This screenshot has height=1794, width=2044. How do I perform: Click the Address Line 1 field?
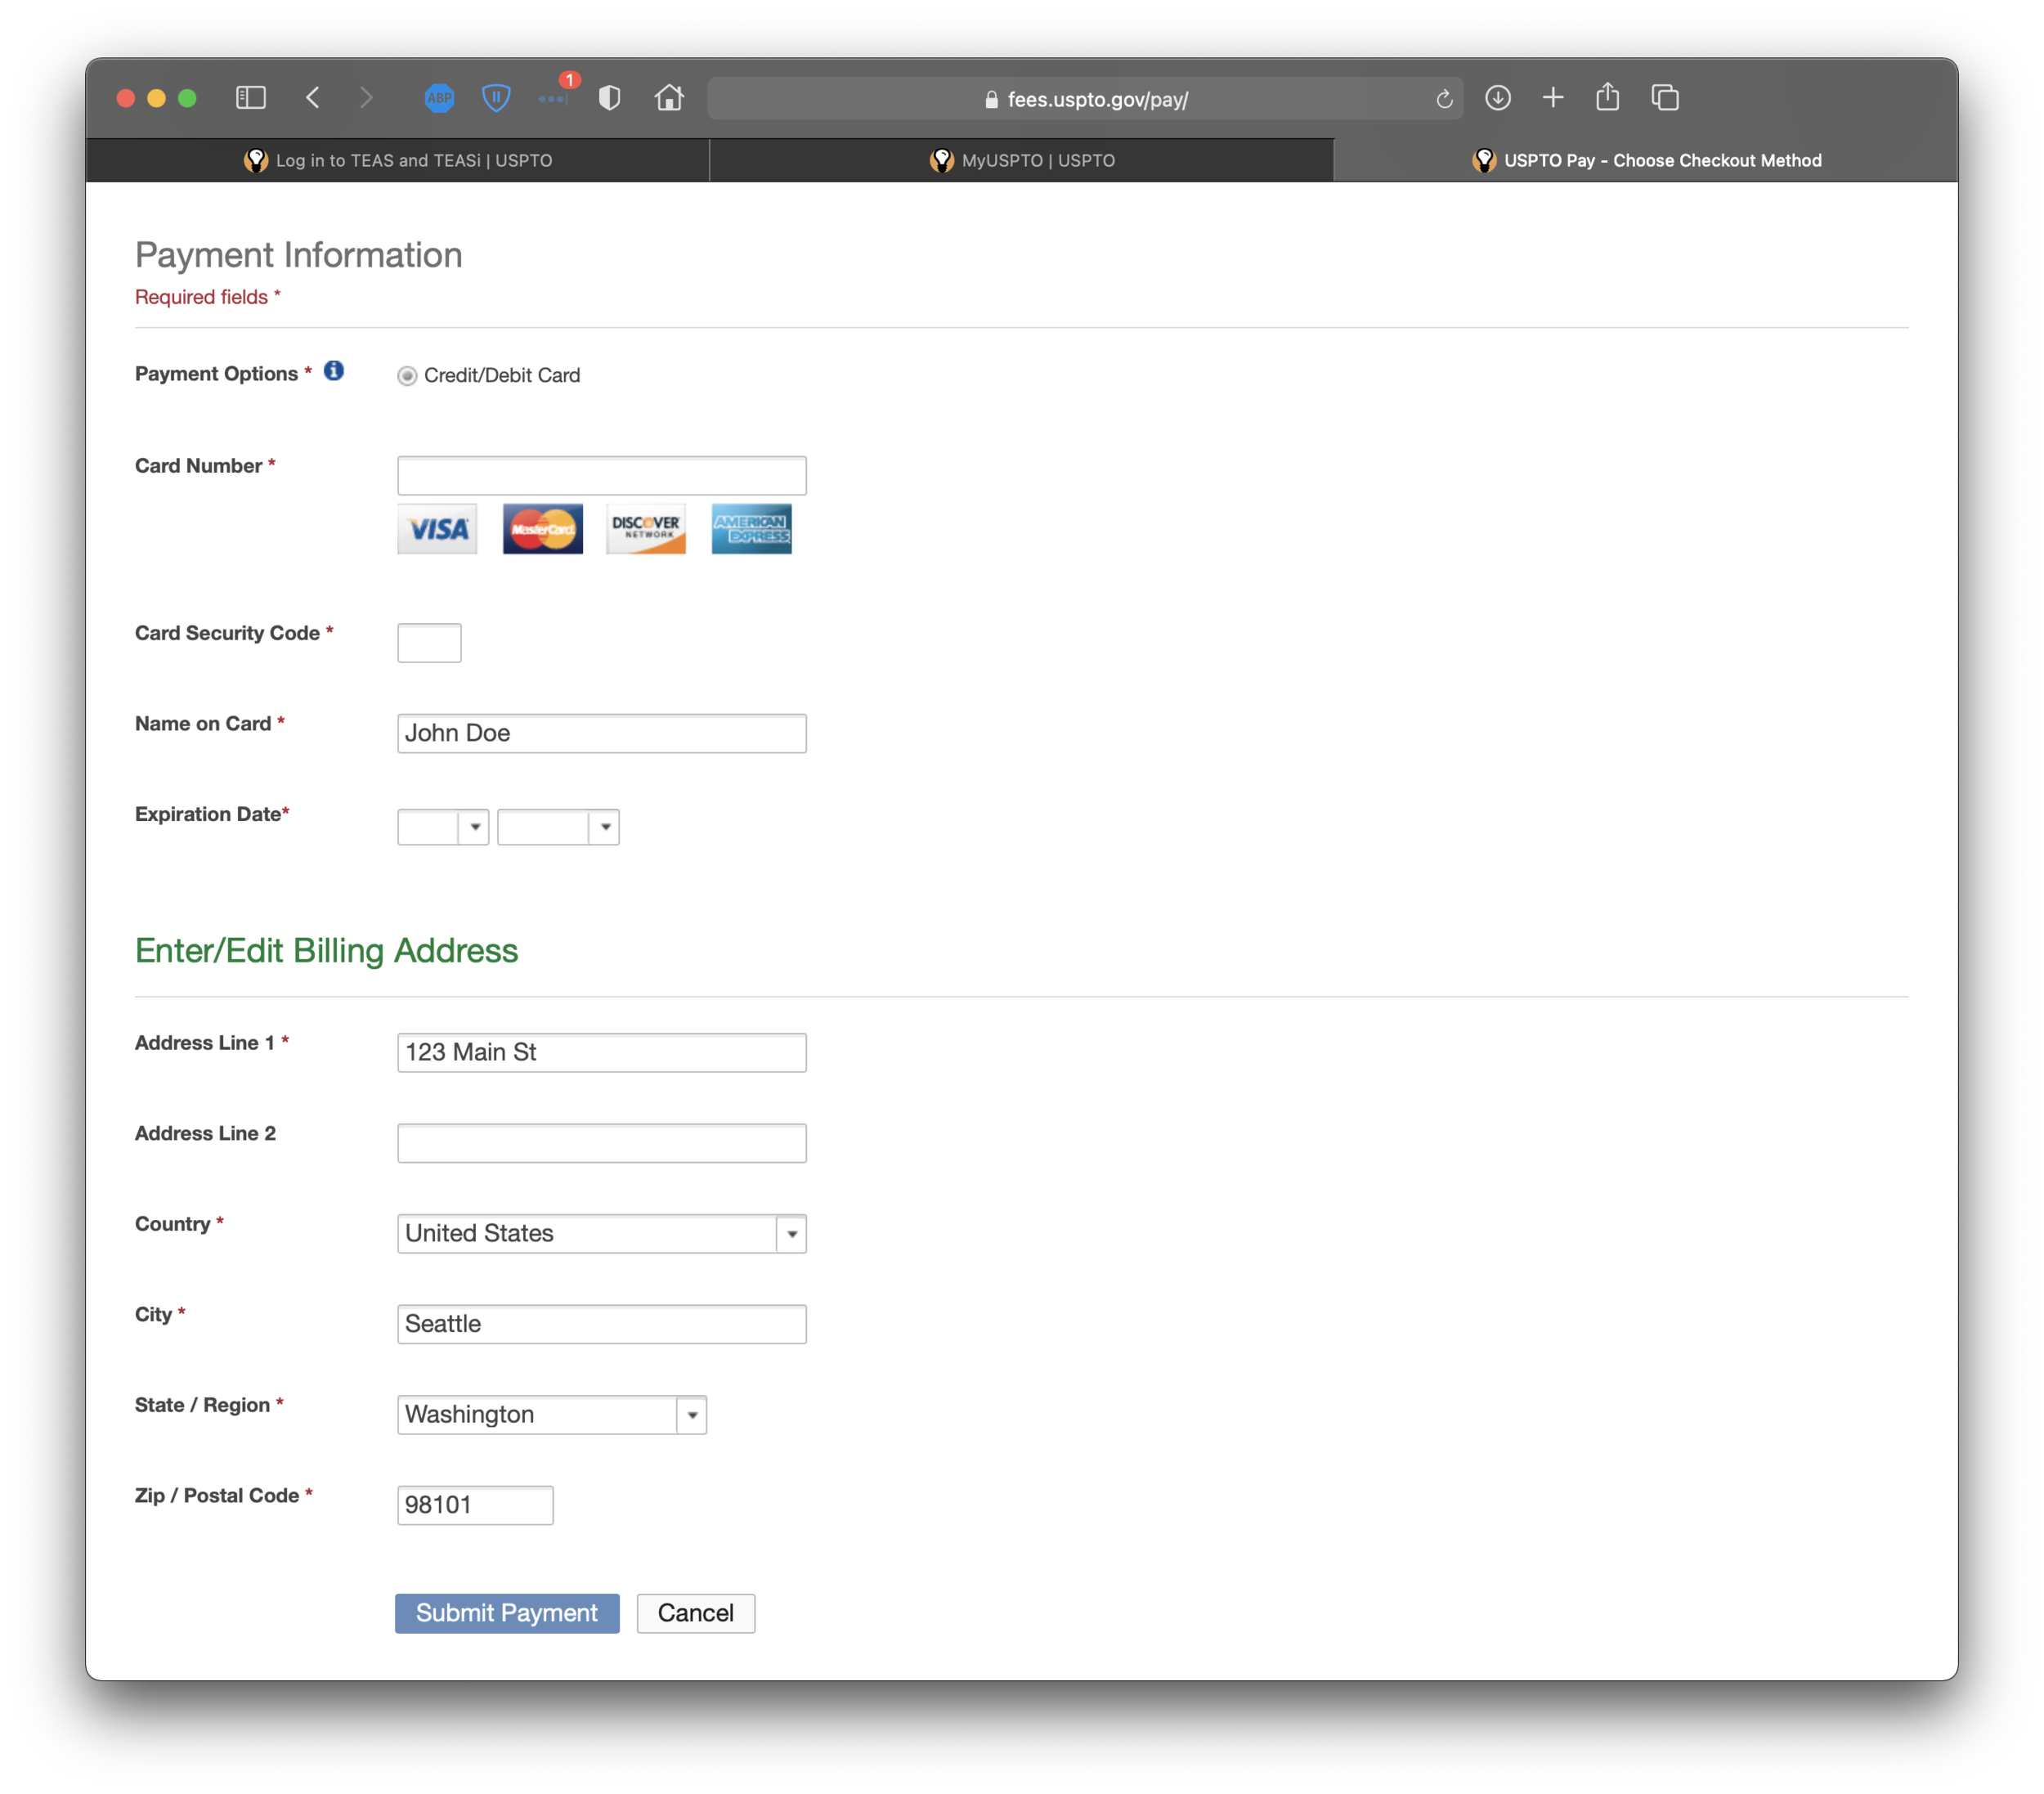coord(602,1052)
